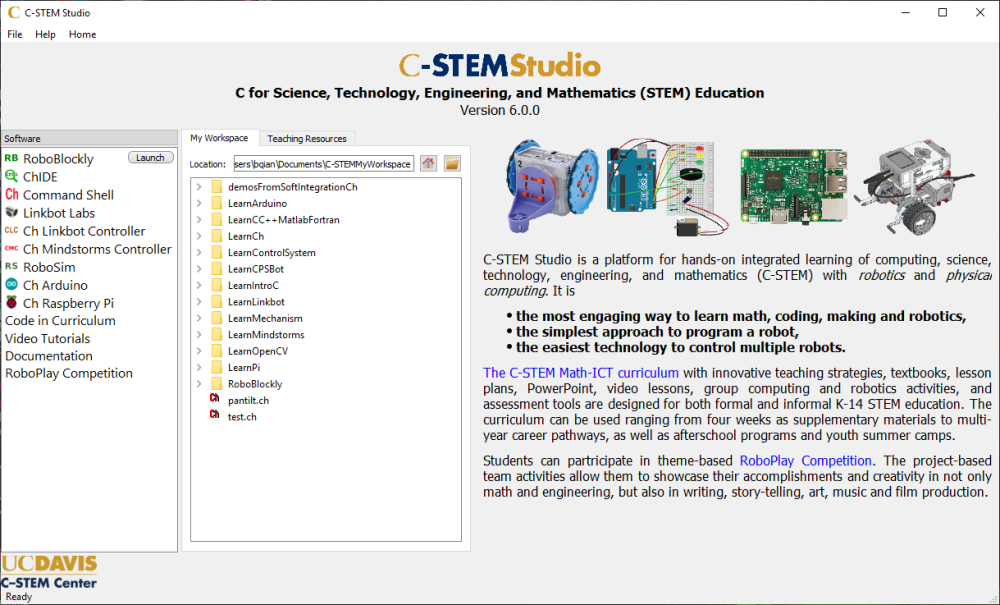Screen dimensions: 1000x605
Task: Click the Linkbot robot image
Action: (552, 186)
